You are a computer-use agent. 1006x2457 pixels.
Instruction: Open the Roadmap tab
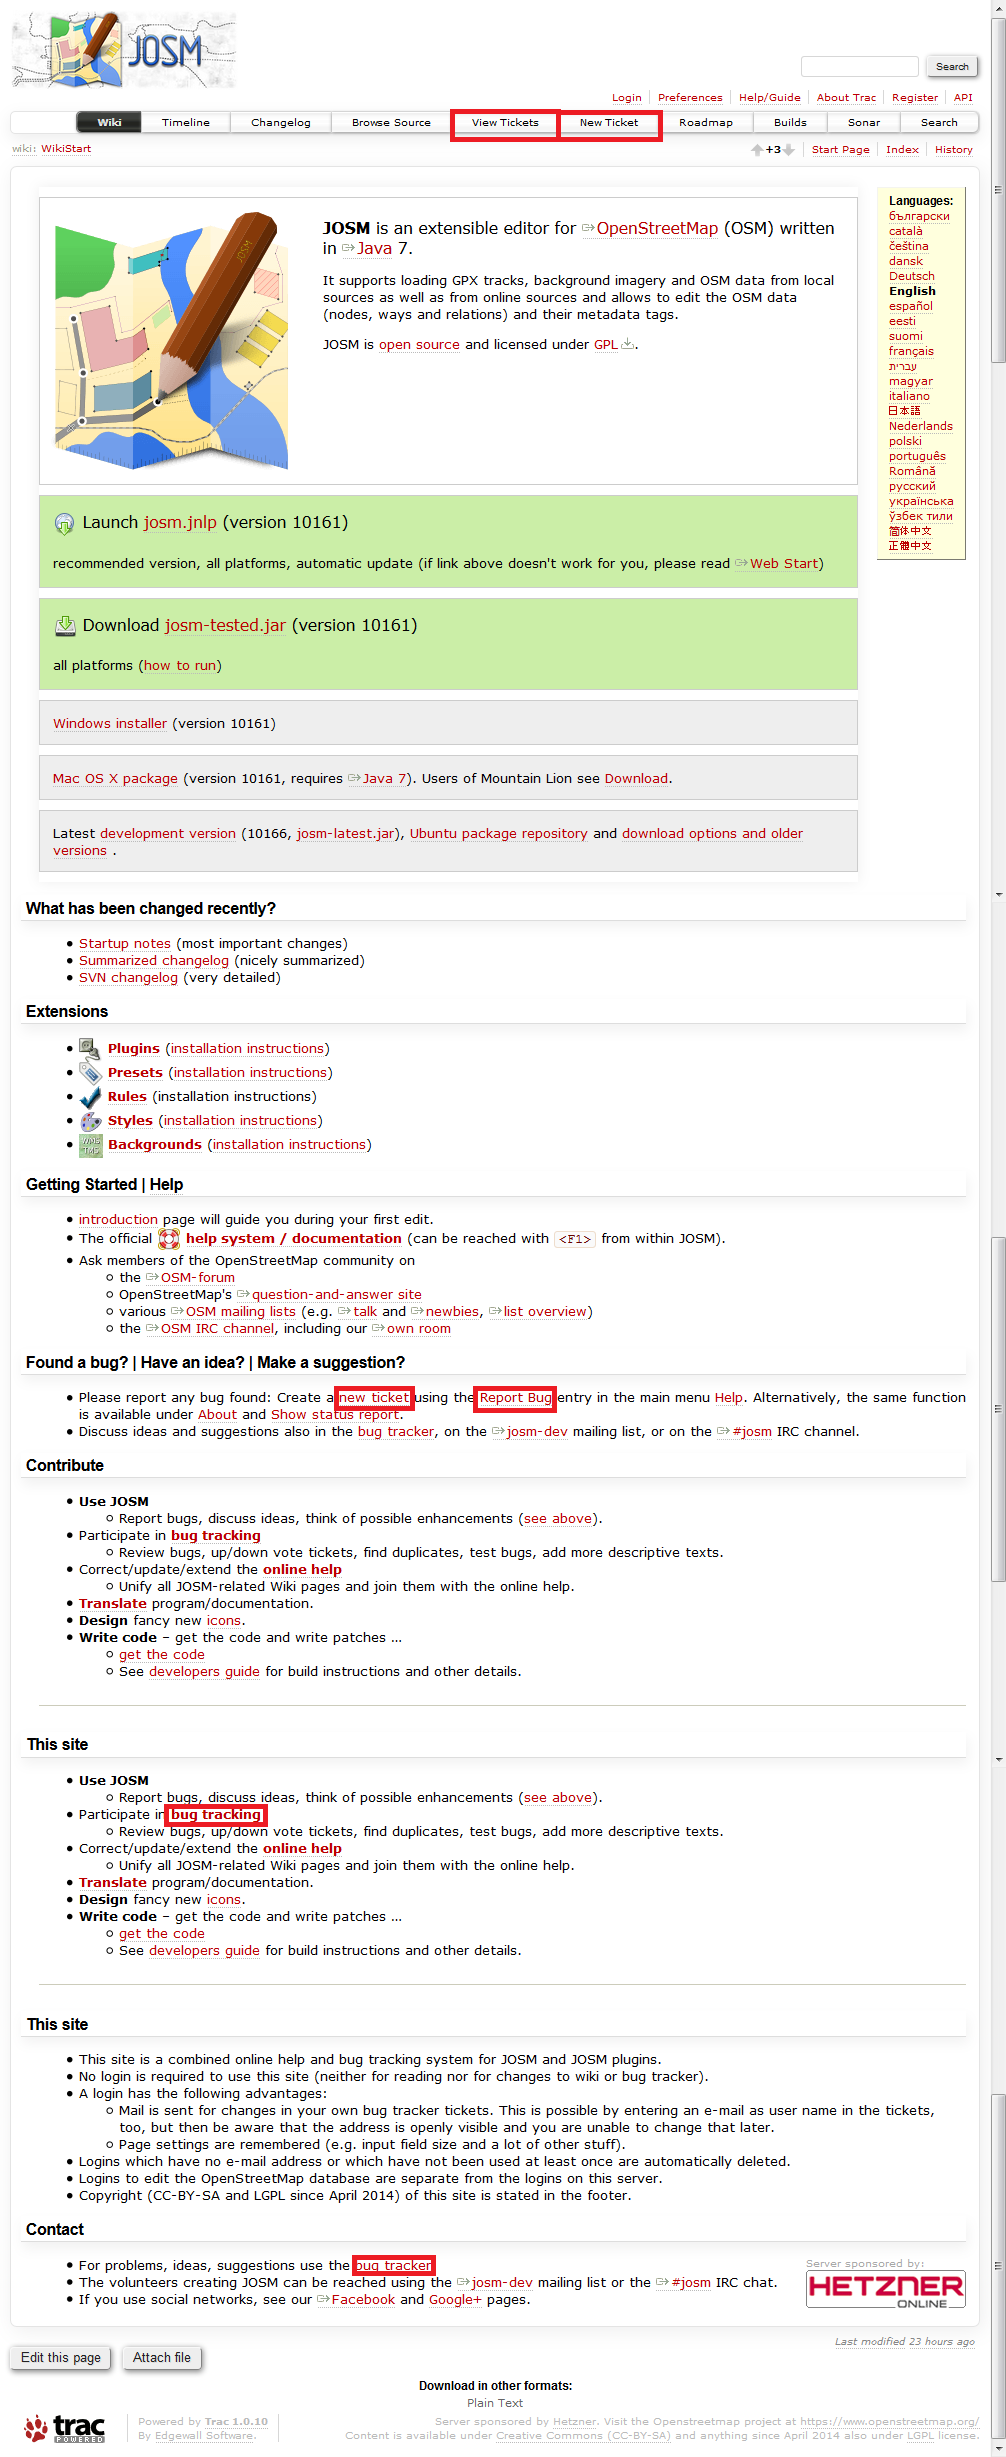coord(705,123)
